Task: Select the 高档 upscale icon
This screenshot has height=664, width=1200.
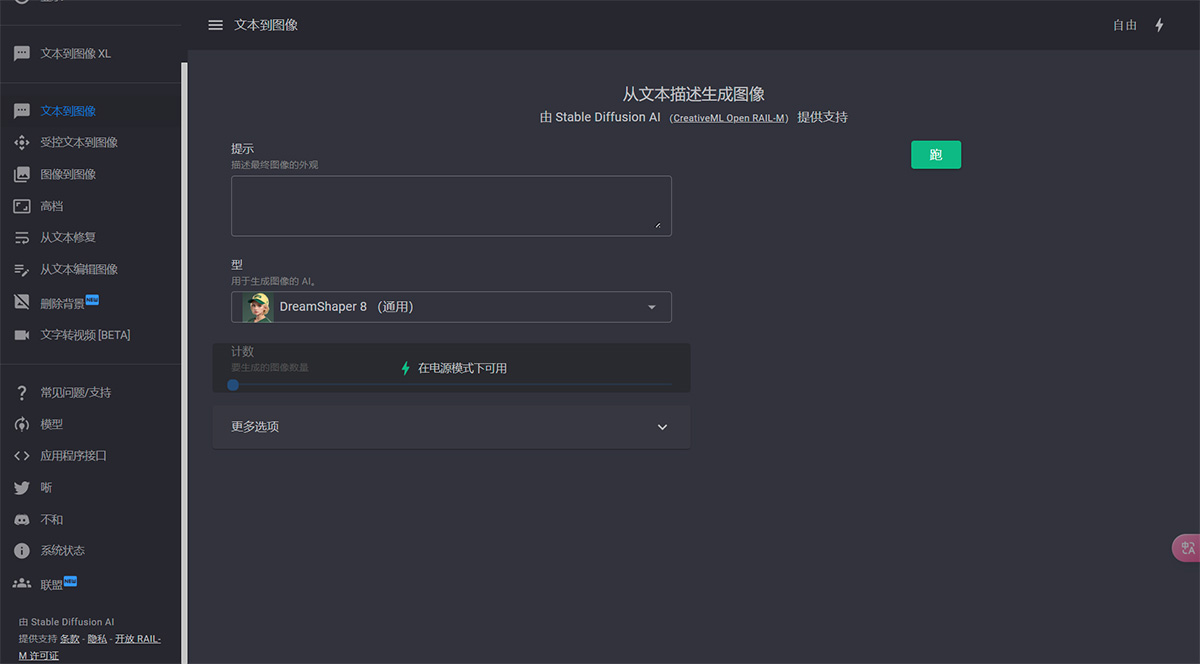Action: [x=21, y=205]
